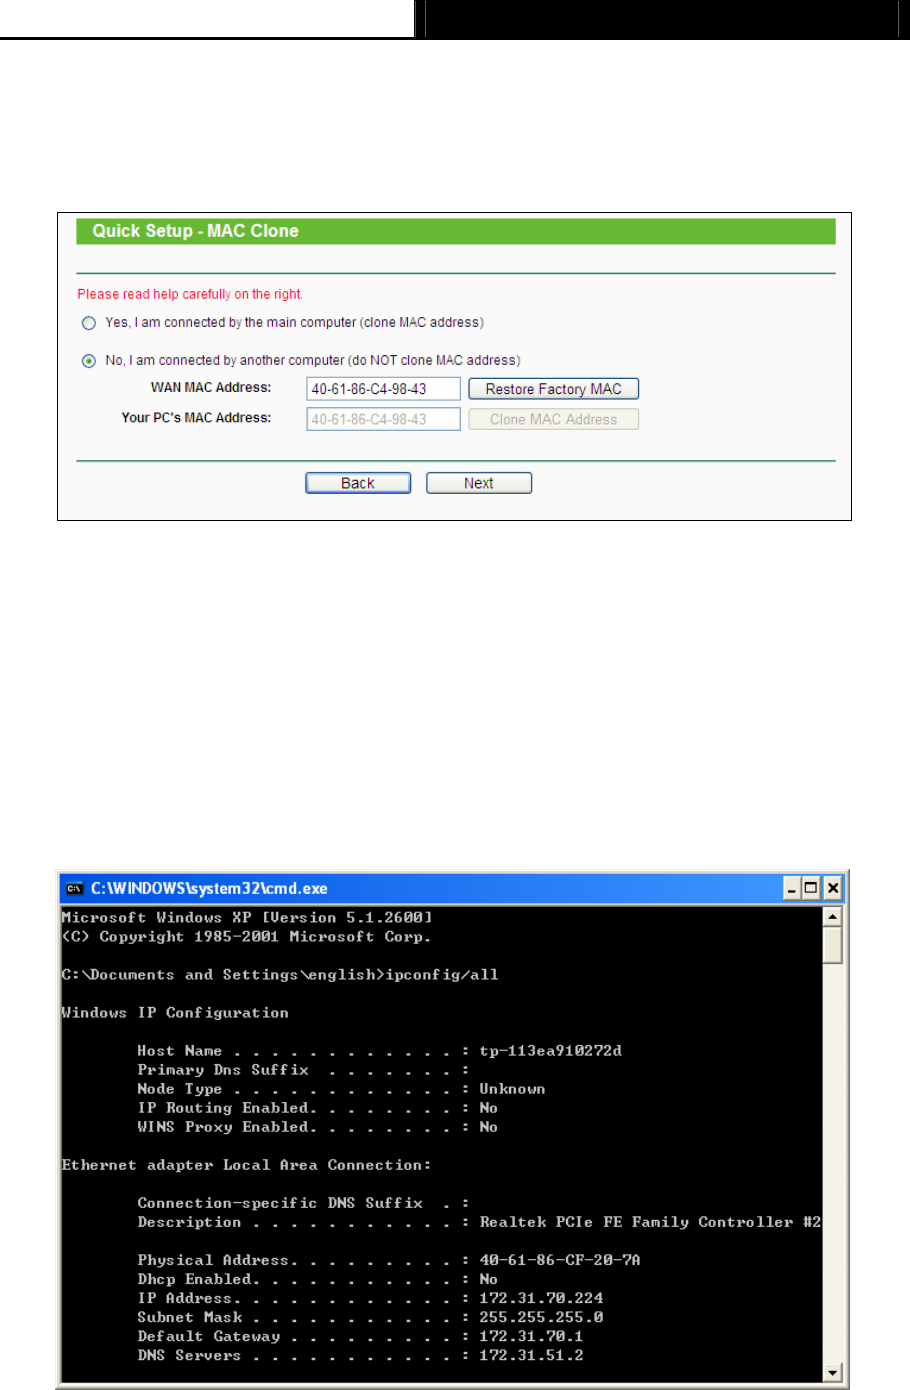
Task: Click the 'Connection-specific DNS Suffix' line
Action: 304,1203
